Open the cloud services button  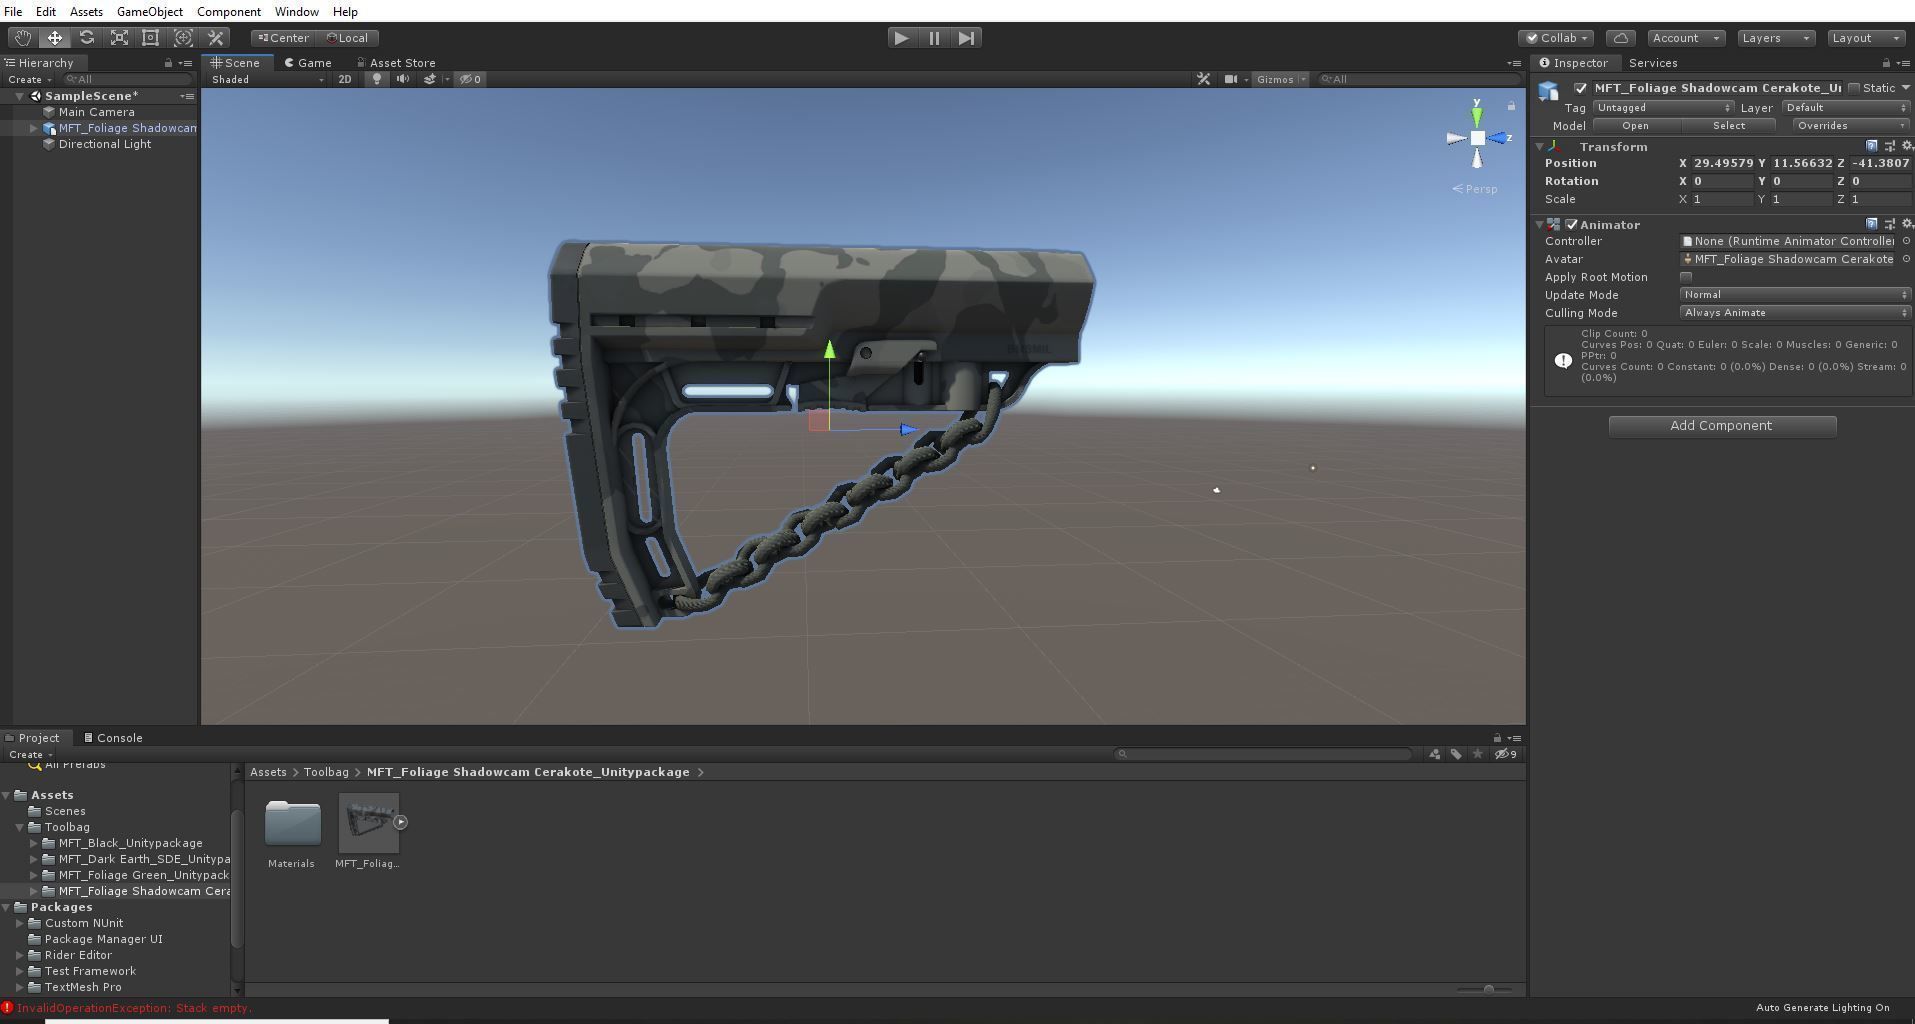(x=1621, y=38)
